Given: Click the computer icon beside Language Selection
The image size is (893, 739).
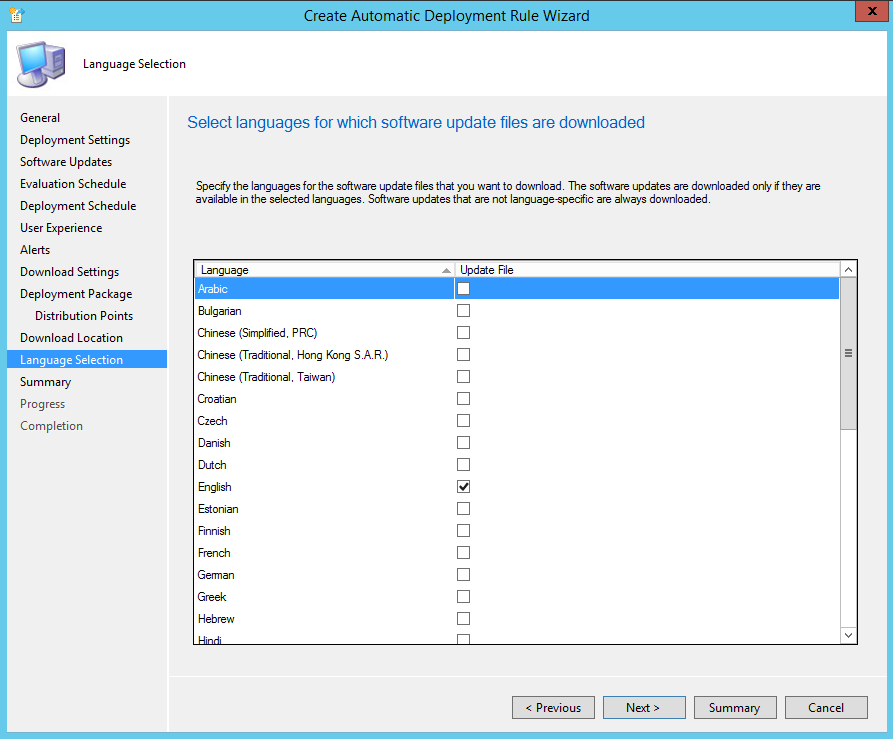Looking at the screenshot, I should tap(41, 65).
